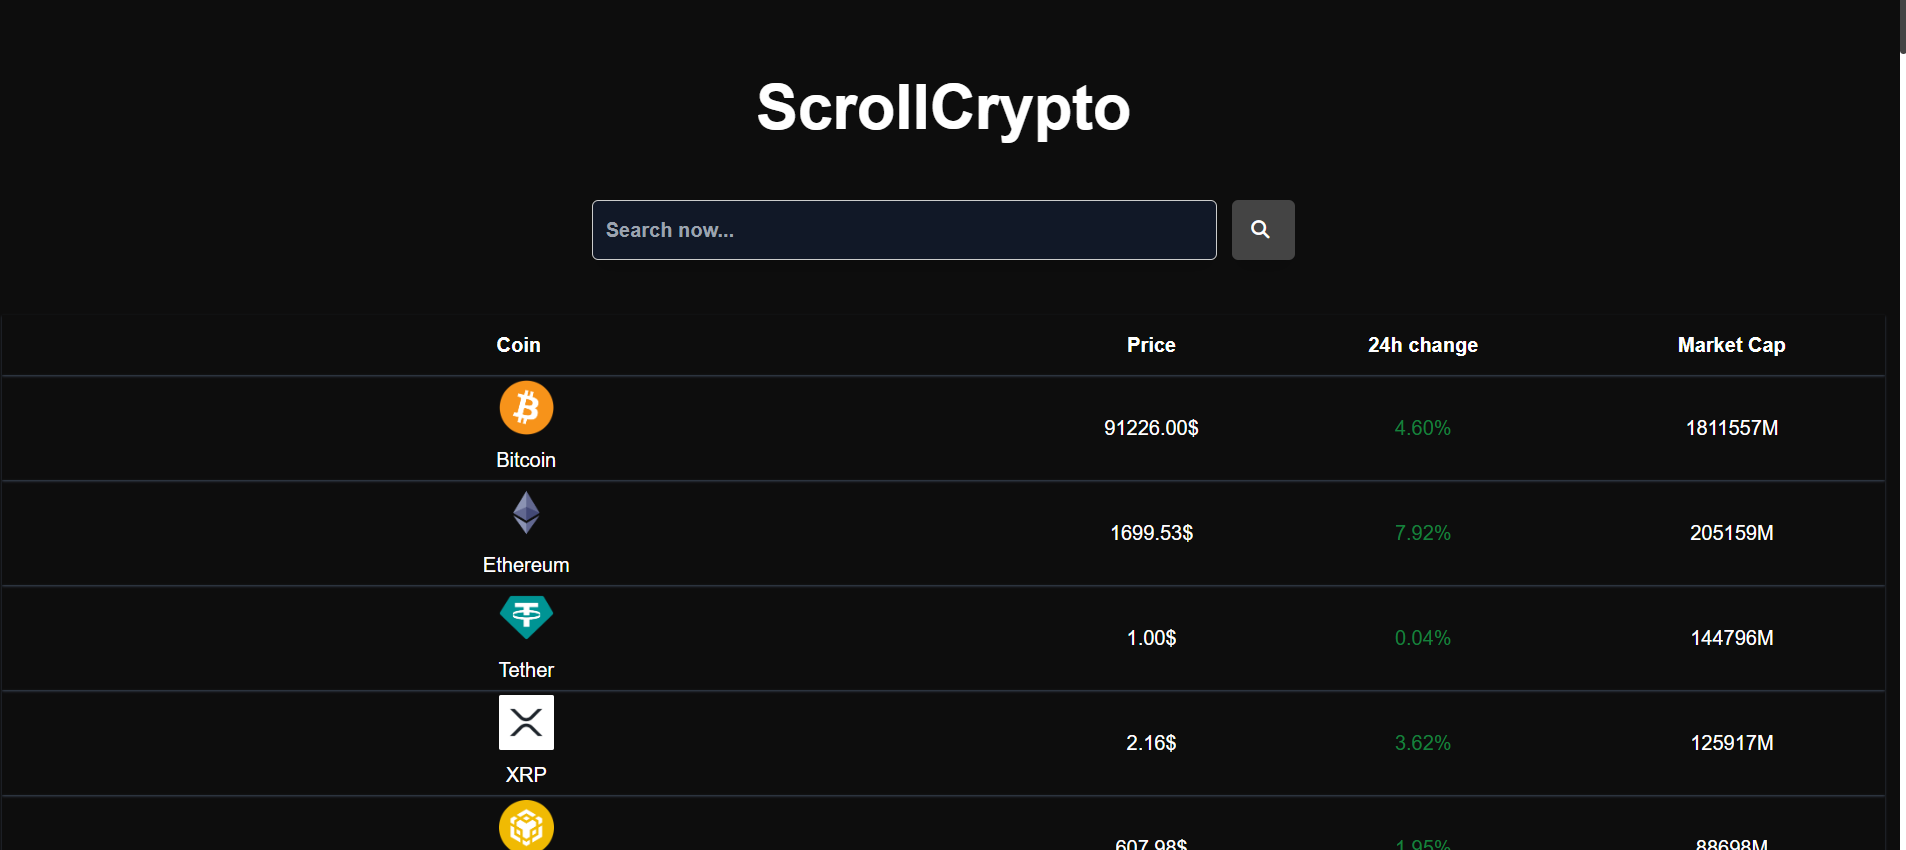Click the Coin column header
Viewport: 1906px width, 850px height.
click(x=518, y=345)
